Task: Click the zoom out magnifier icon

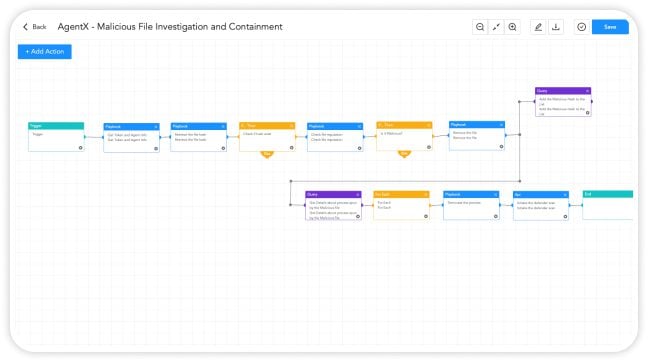Action: [480, 27]
